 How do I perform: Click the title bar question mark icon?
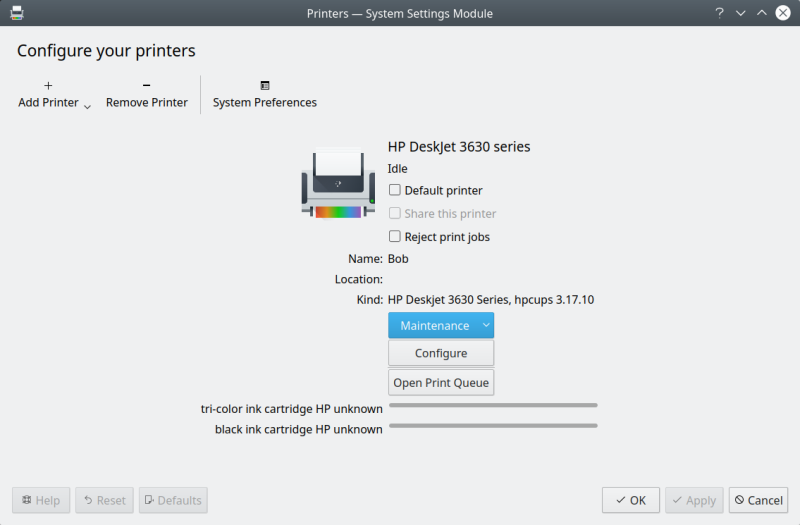(719, 13)
